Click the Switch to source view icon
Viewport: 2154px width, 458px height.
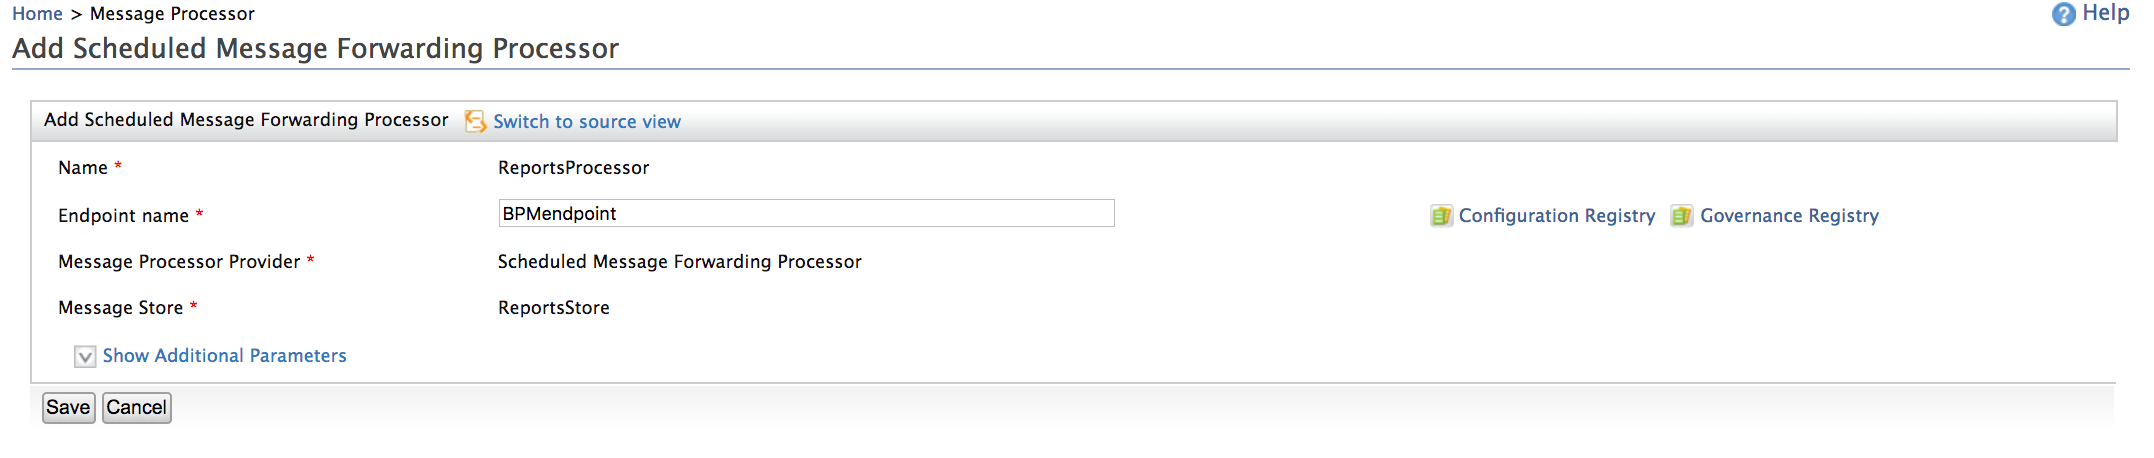475,121
